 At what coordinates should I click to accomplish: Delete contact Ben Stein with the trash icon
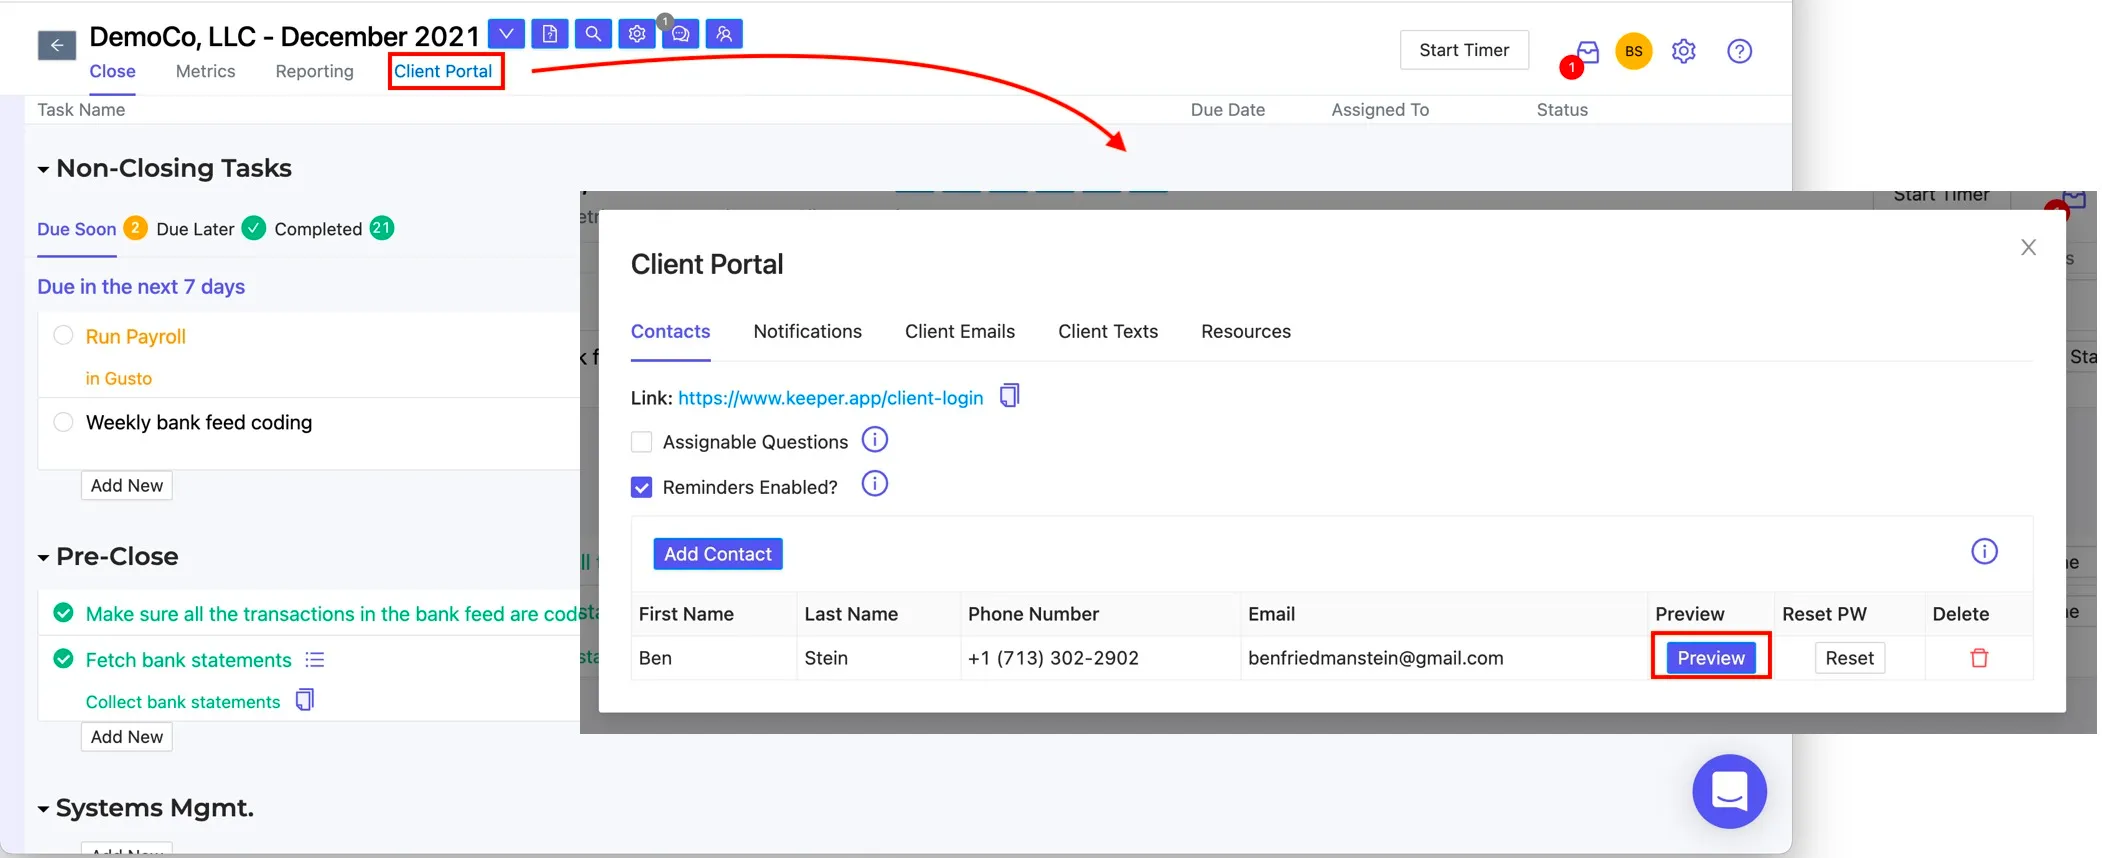(x=1979, y=658)
